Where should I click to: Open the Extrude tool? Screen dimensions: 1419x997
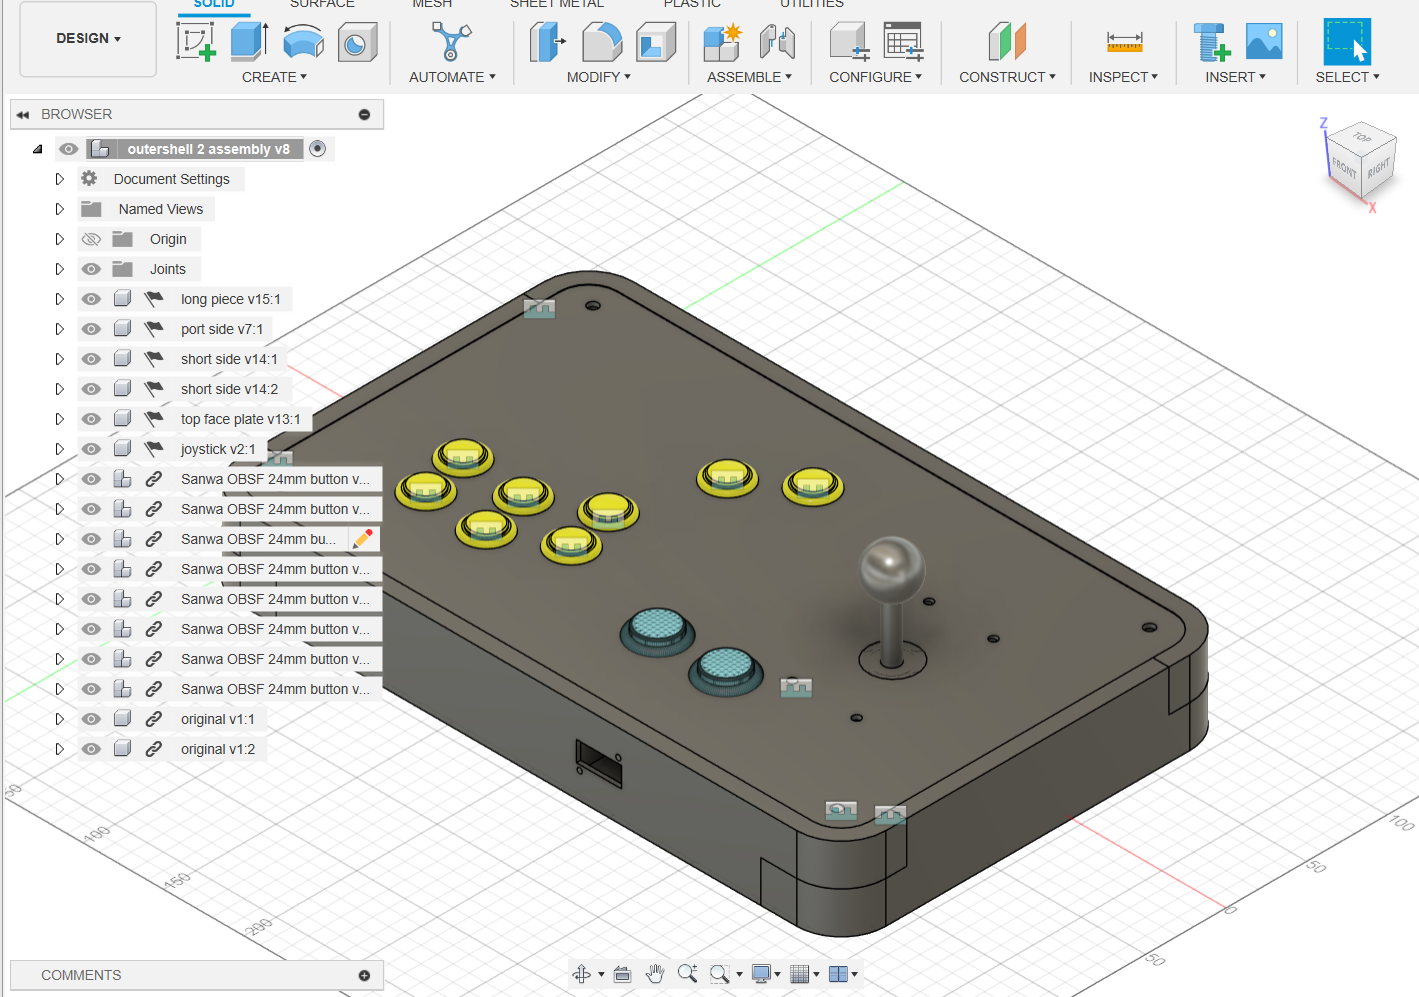[248, 42]
